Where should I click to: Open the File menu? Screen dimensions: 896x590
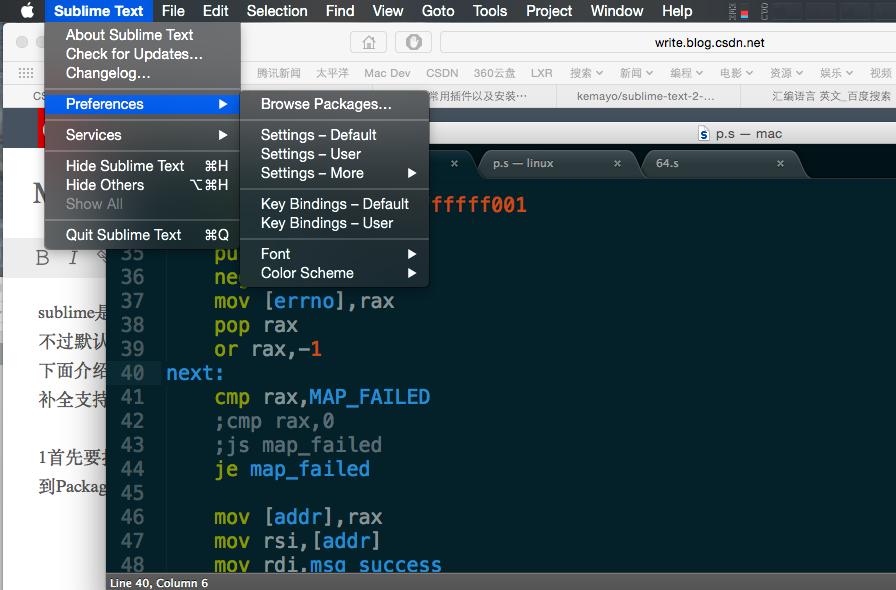(x=173, y=11)
